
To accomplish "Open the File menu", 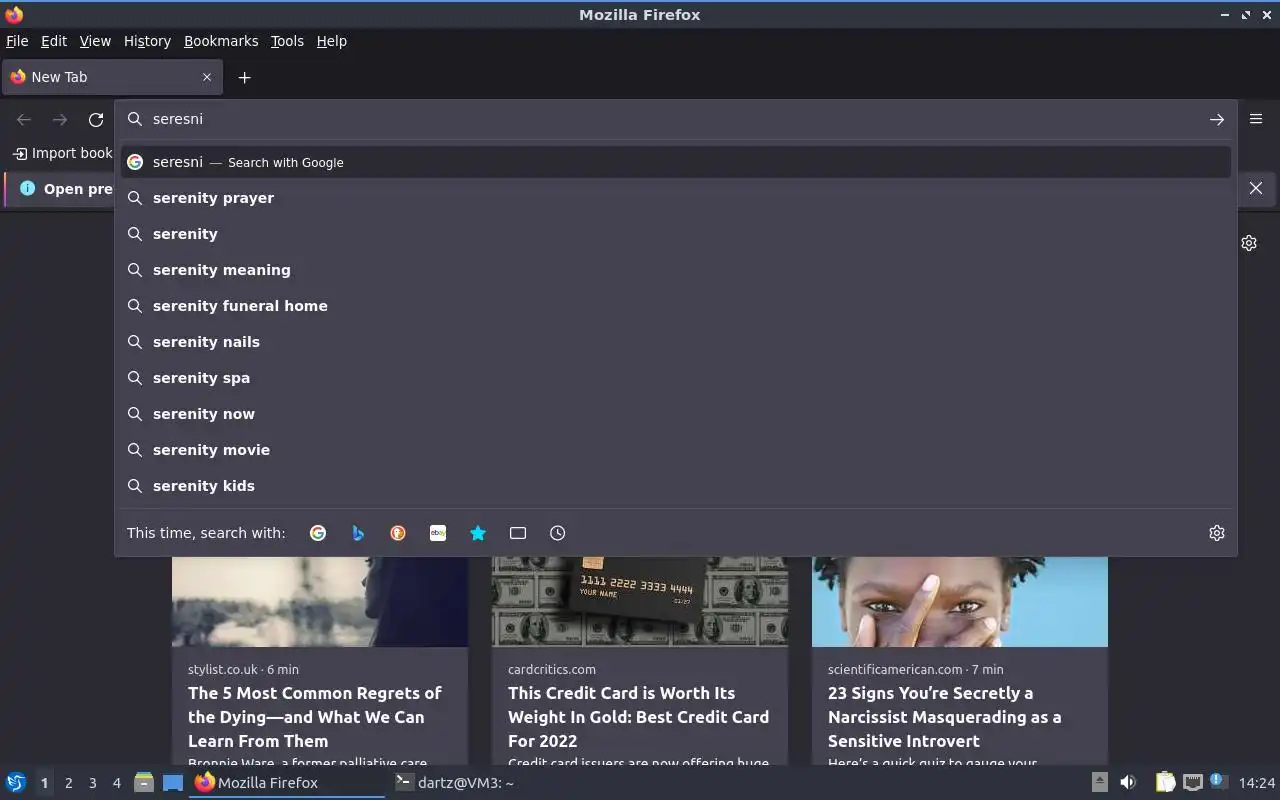I will (17, 41).
